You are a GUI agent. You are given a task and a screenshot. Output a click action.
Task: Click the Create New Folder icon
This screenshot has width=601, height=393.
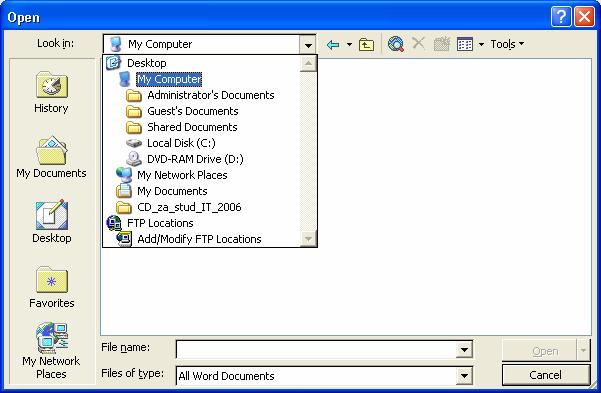pyautogui.click(x=442, y=44)
